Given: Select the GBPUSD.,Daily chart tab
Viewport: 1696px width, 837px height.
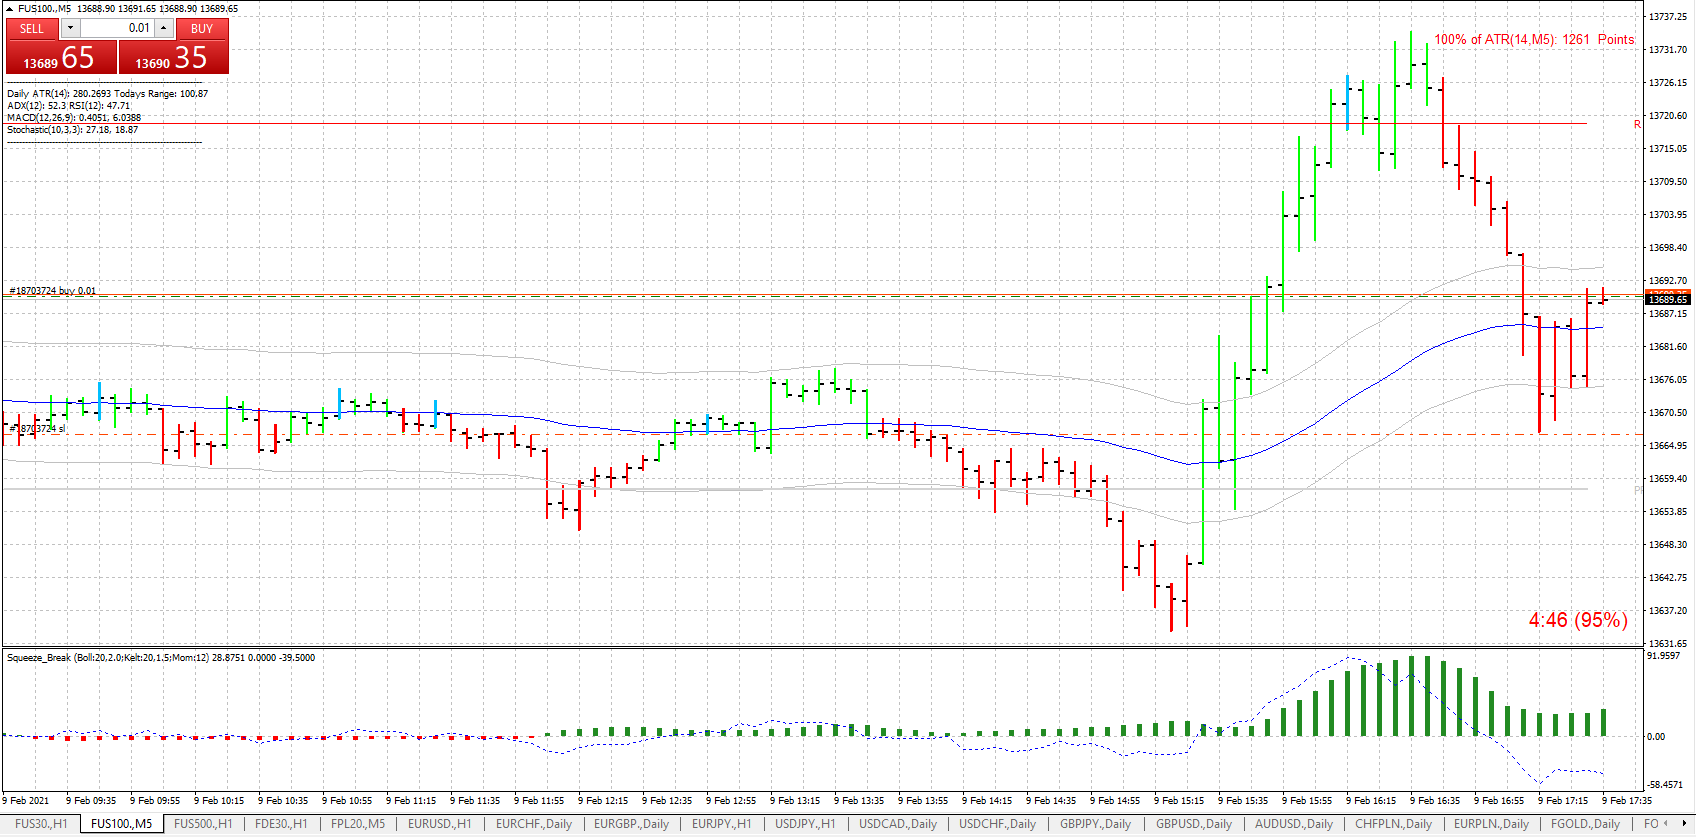Looking at the screenshot, I should point(1194,824).
